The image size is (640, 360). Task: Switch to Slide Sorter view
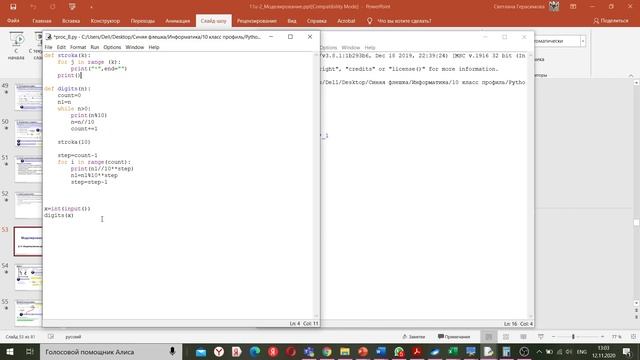pos(506,337)
